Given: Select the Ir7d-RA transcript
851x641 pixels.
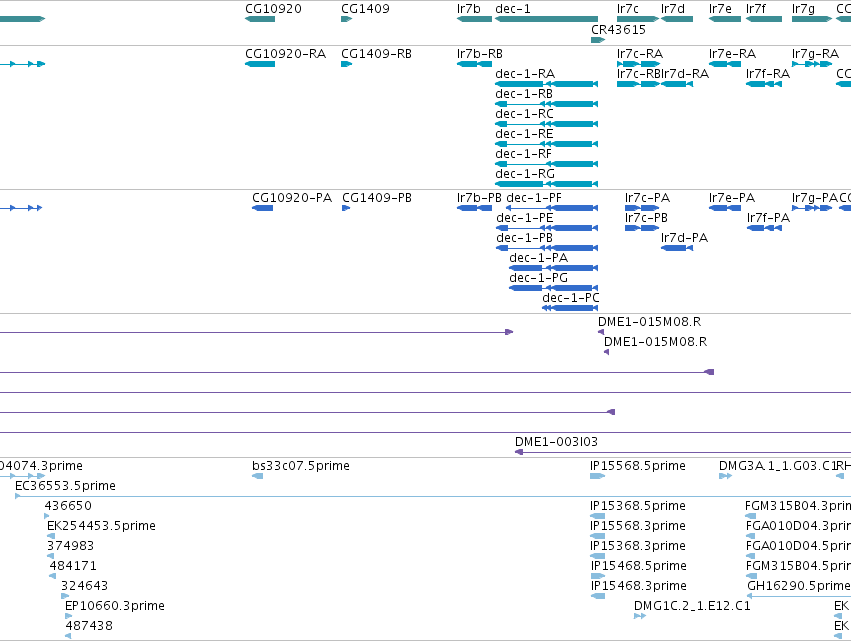Looking at the screenshot, I should point(677,84).
